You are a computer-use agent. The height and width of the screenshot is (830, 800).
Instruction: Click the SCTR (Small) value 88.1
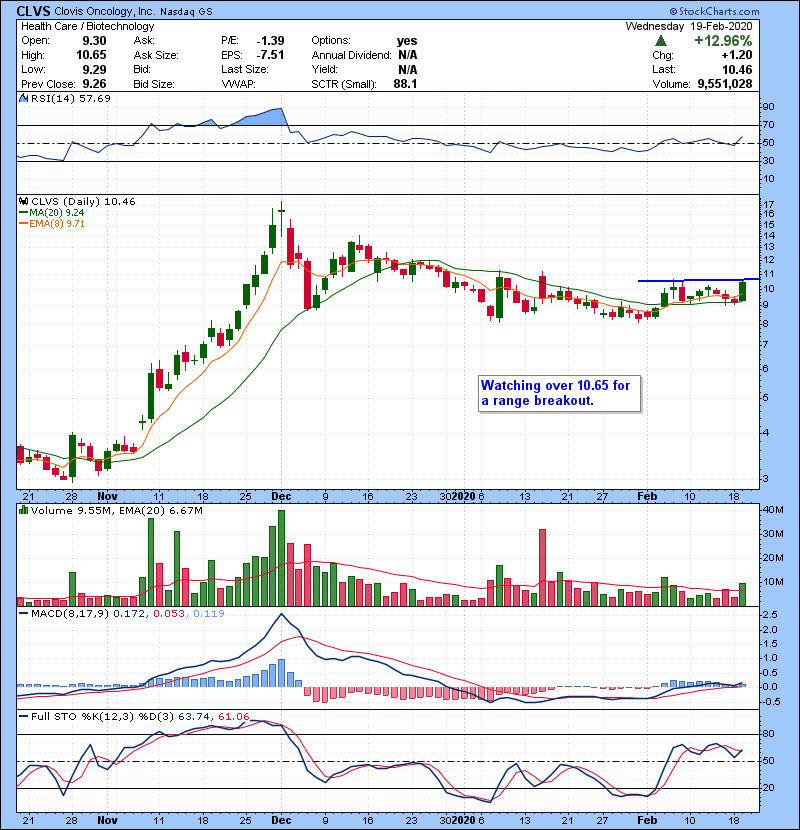405,84
